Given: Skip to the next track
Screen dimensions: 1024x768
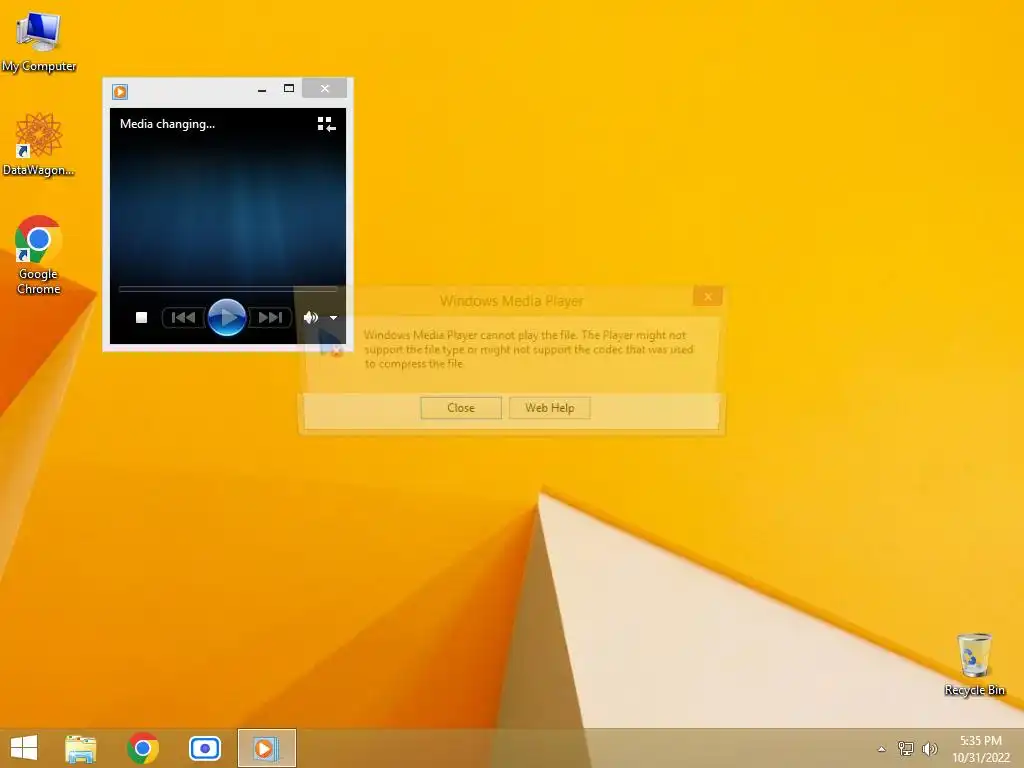Looking at the screenshot, I should pyautogui.click(x=270, y=317).
